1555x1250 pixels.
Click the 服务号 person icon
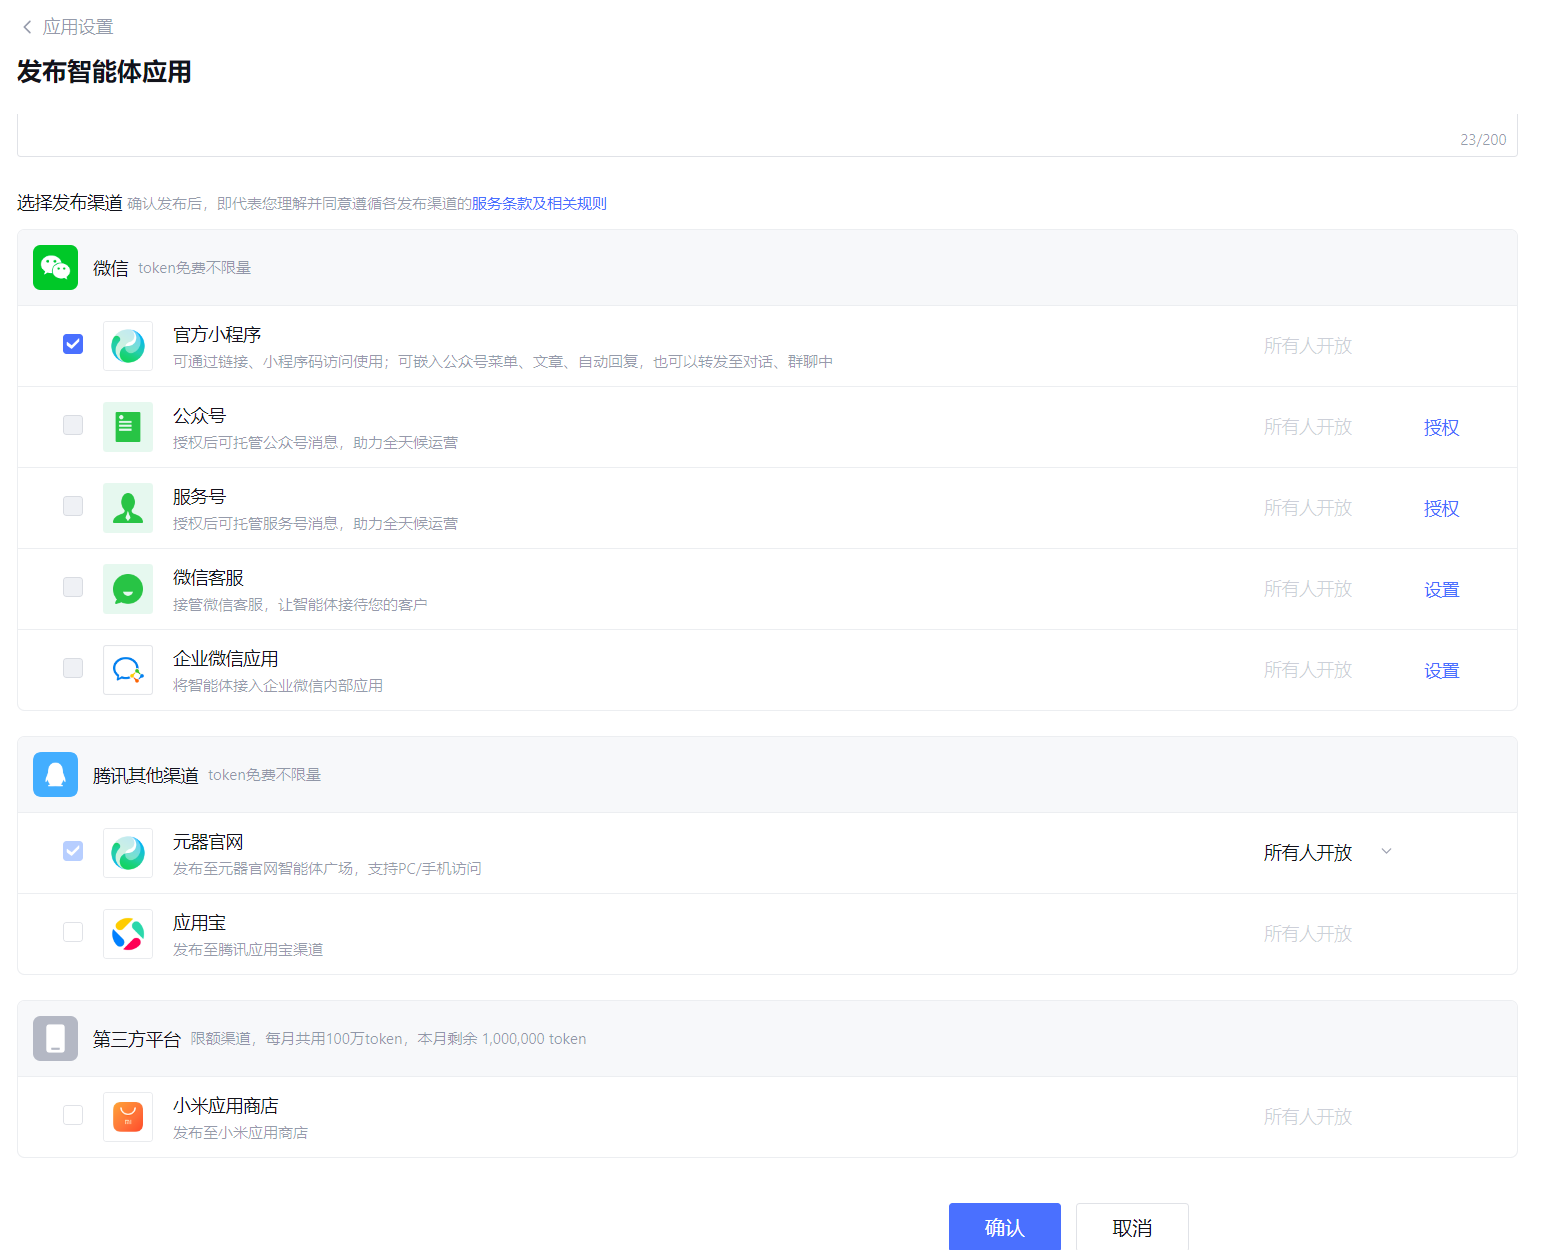tap(128, 507)
